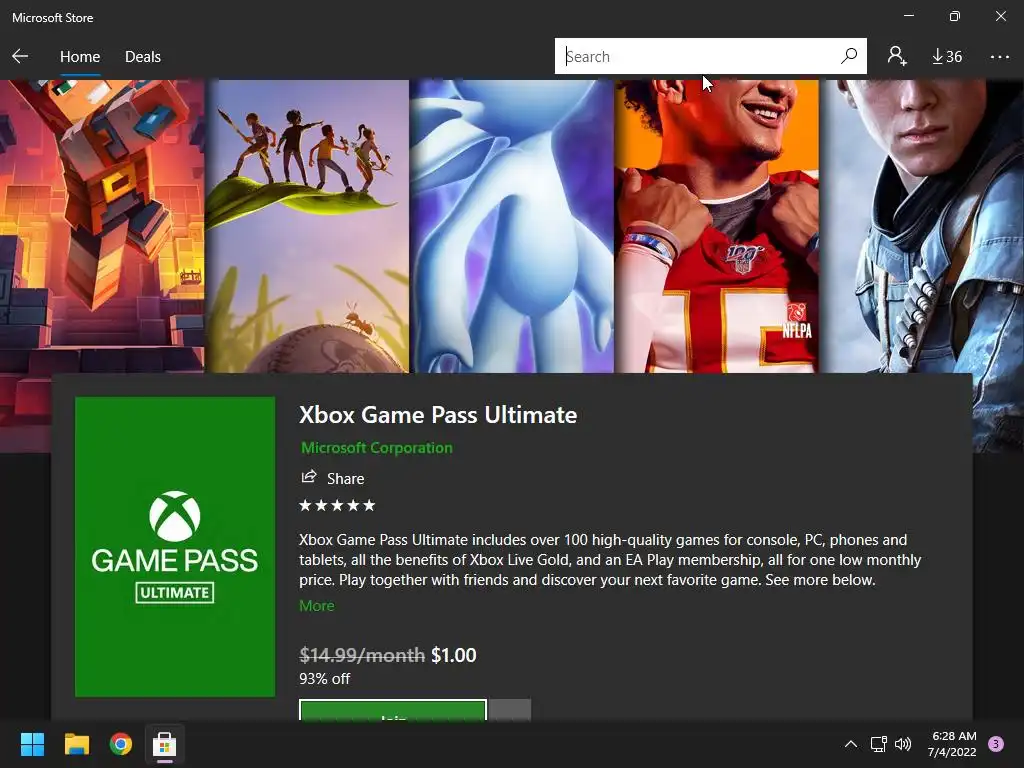Open the volume speaker icon
The height and width of the screenshot is (768, 1024).
(903, 744)
